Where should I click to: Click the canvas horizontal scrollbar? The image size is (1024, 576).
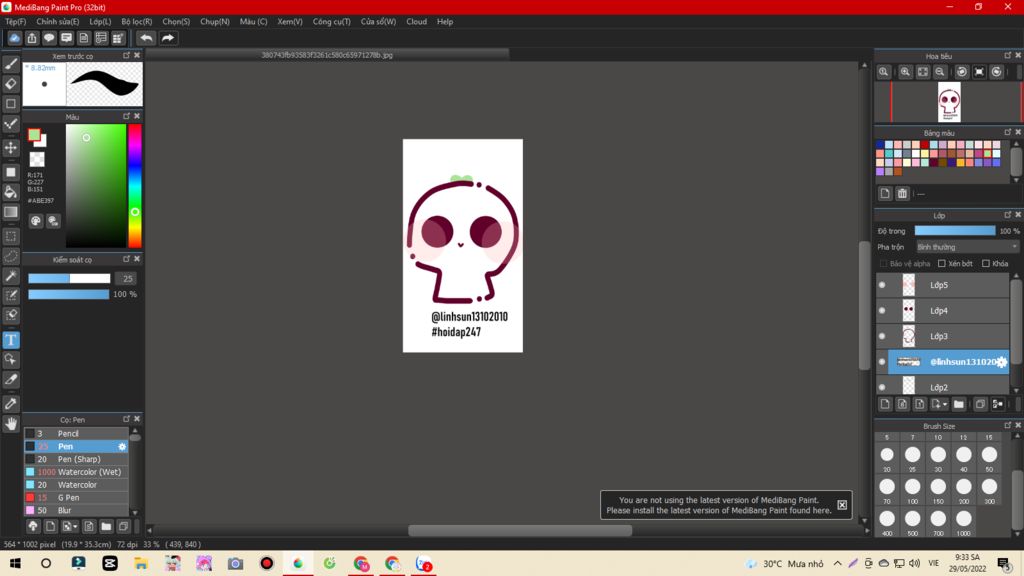(x=520, y=530)
